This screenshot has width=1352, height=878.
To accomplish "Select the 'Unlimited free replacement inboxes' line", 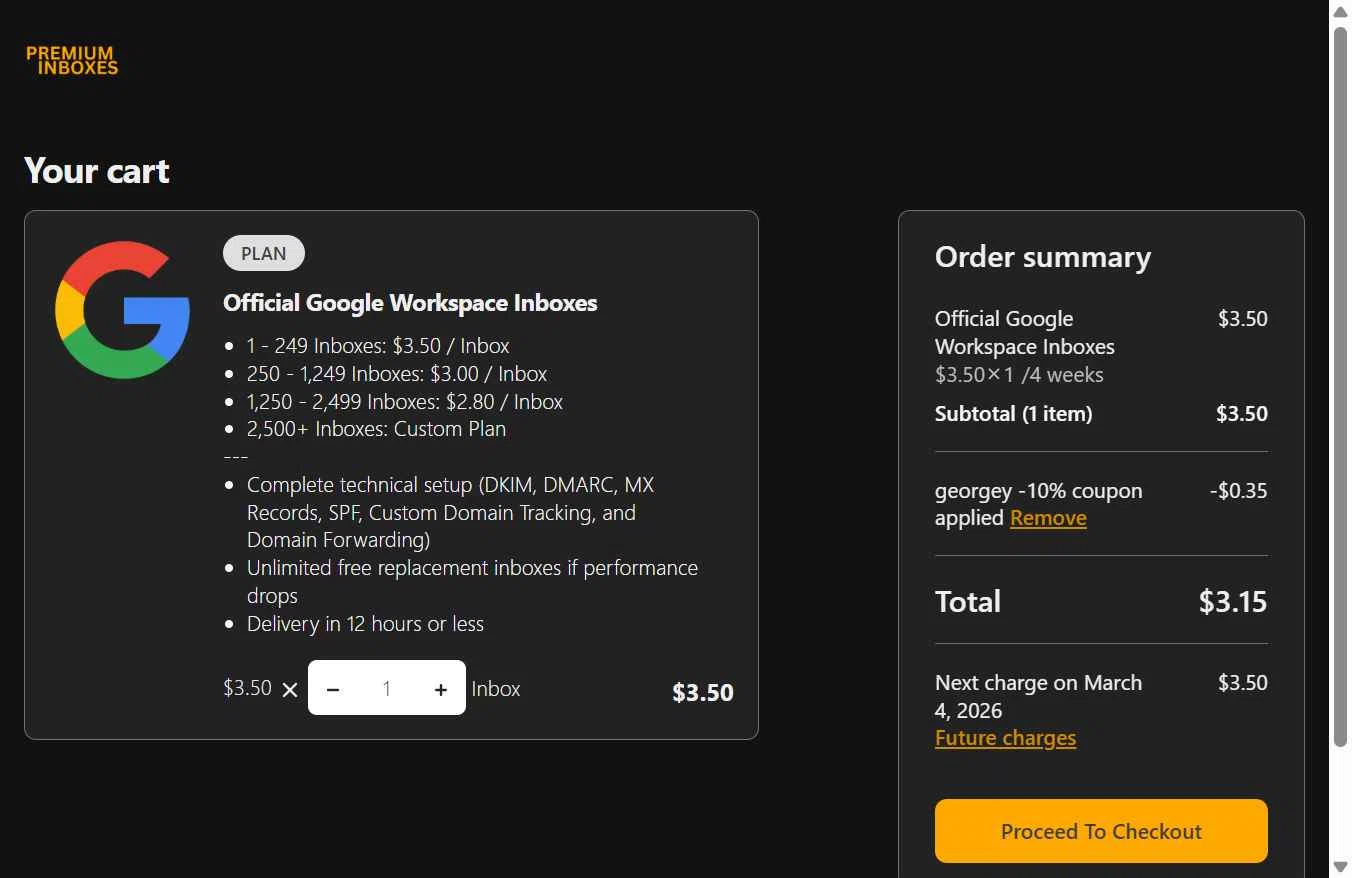I will [472, 582].
